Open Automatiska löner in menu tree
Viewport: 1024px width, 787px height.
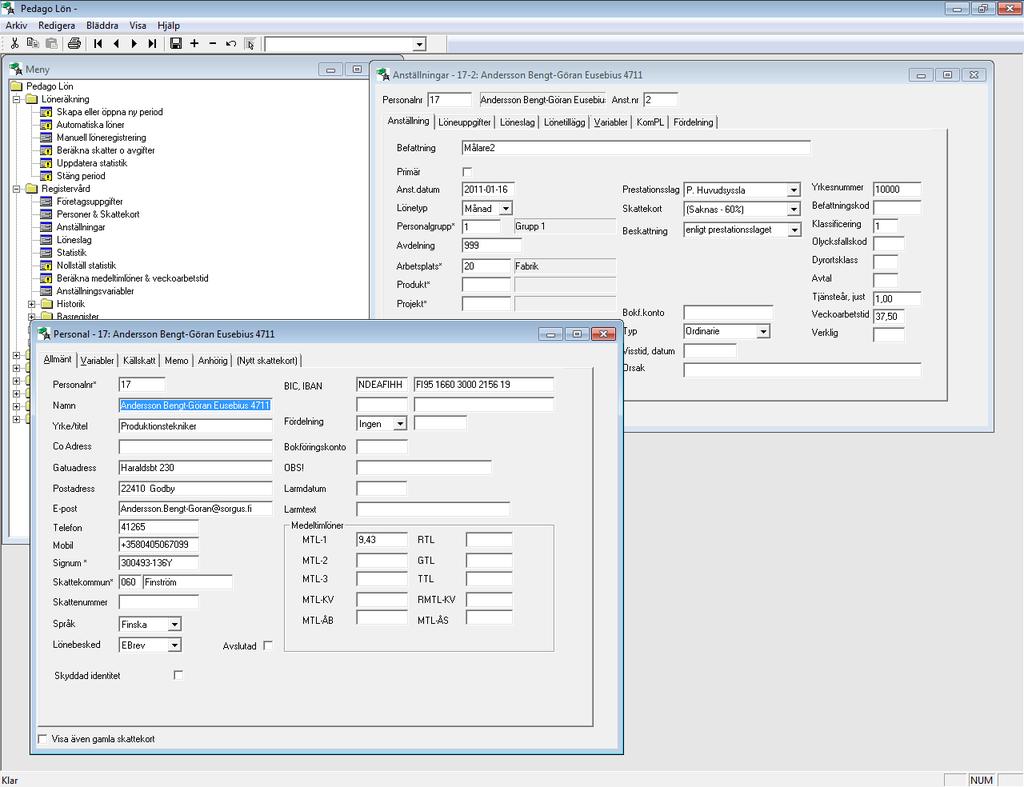[x=90, y=125]
